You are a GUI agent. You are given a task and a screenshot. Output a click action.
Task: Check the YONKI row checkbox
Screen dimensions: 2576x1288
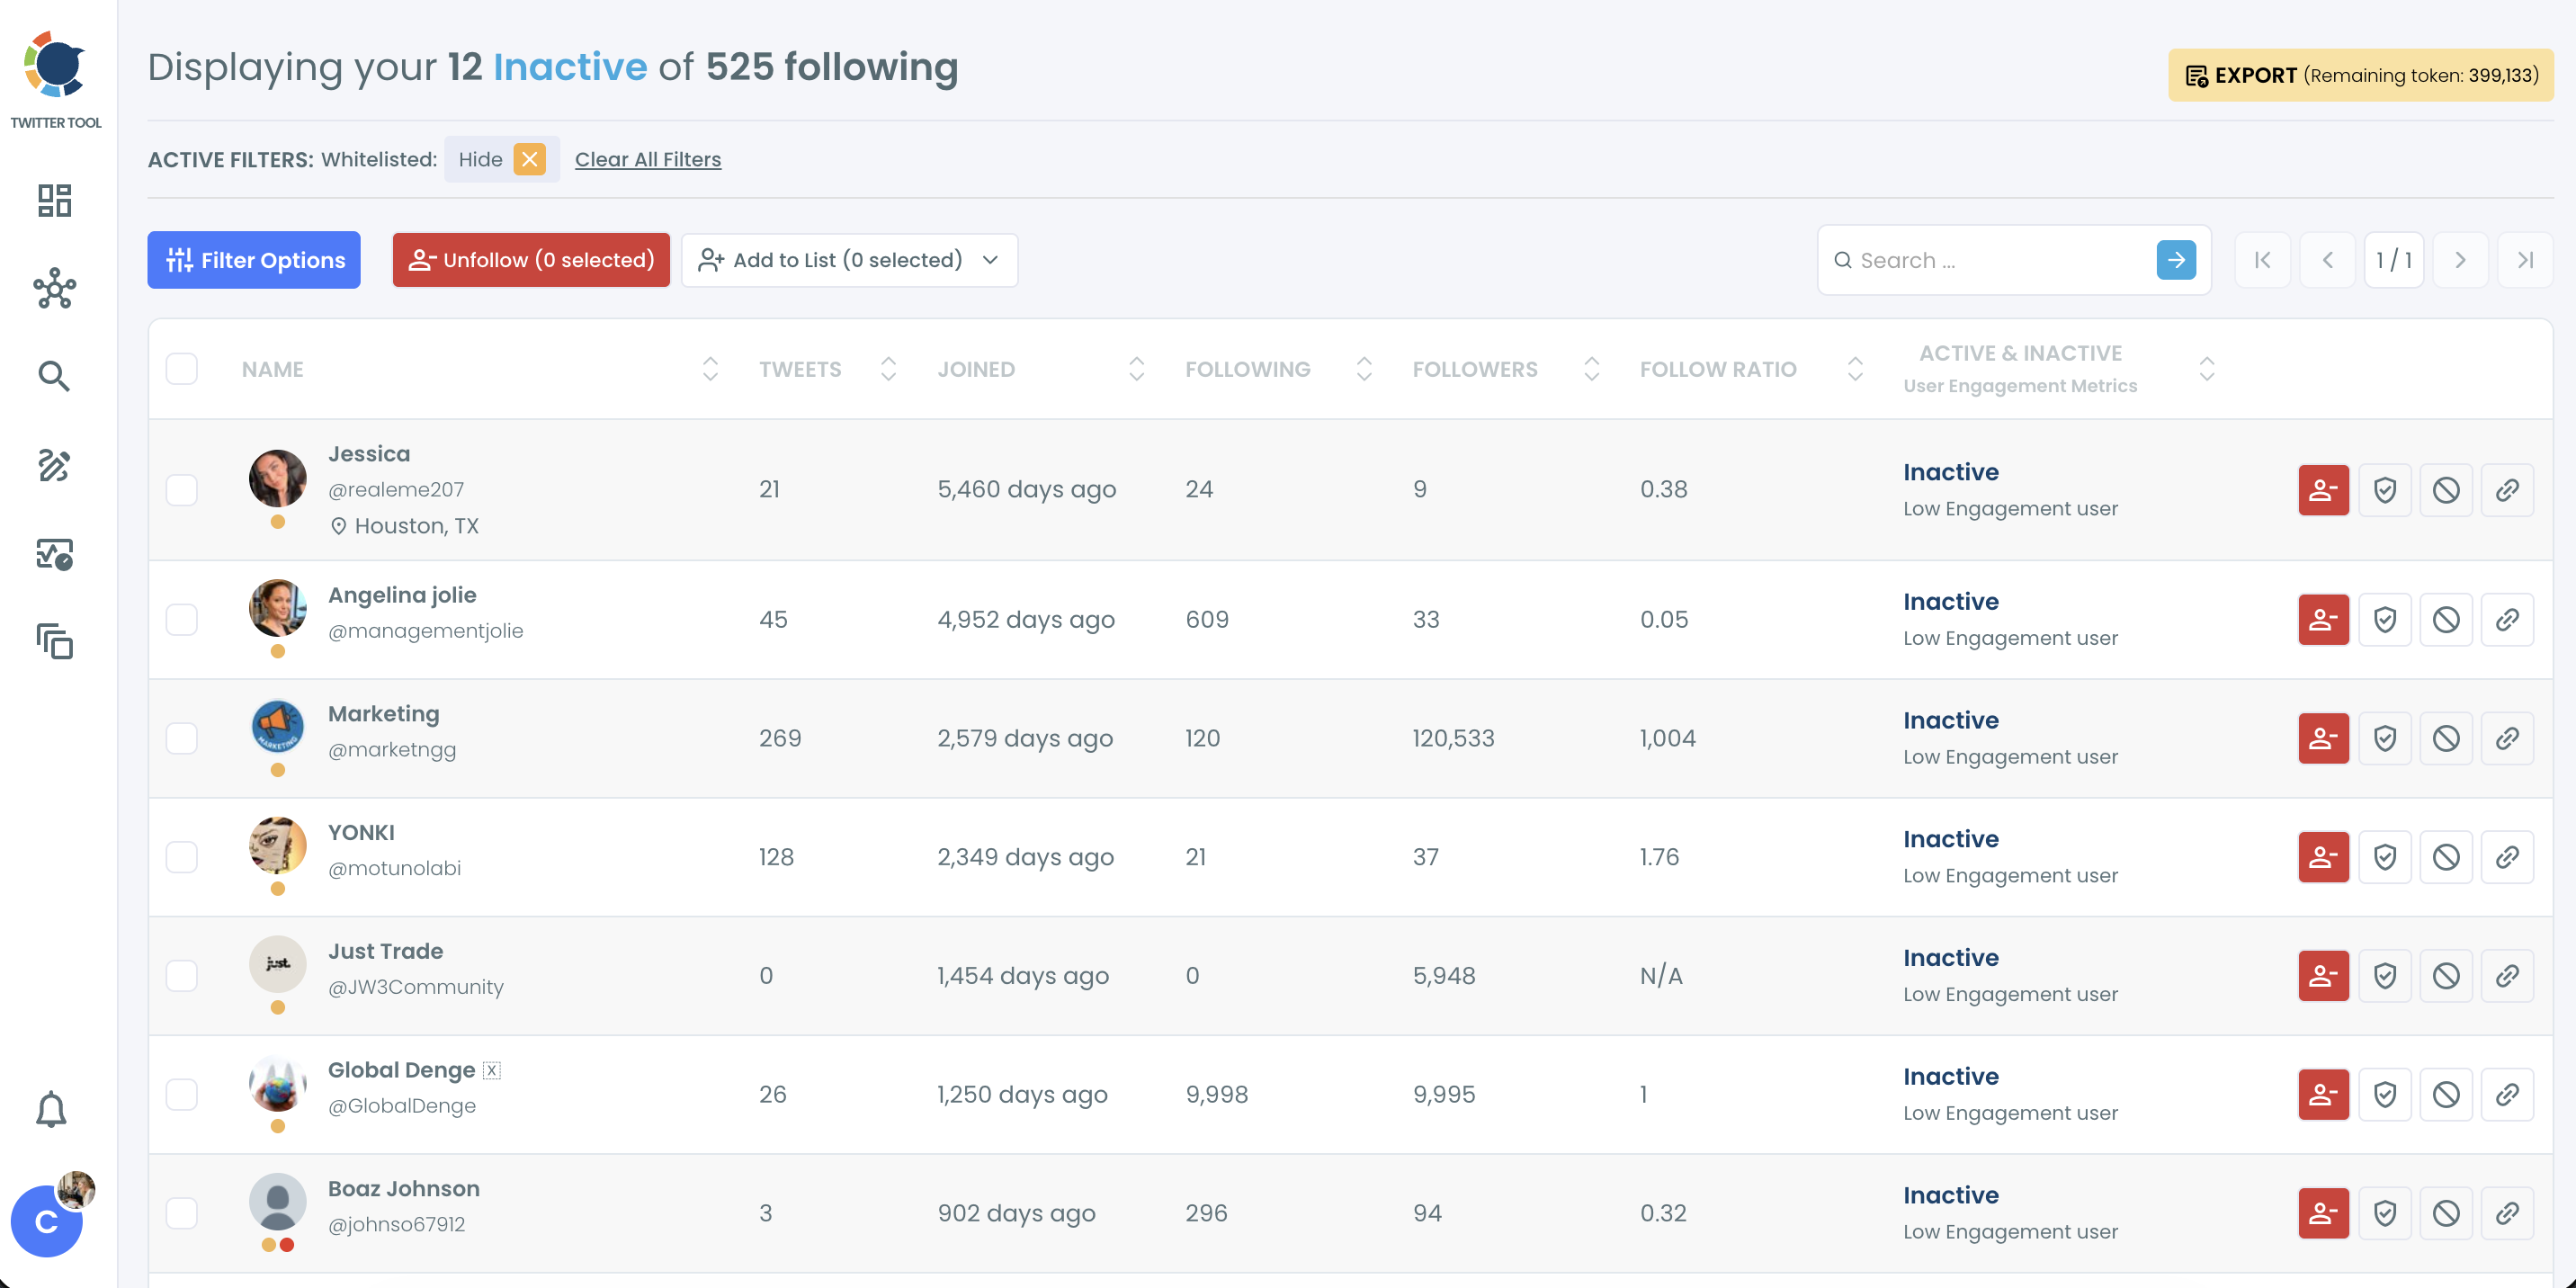[x=182, y=857]
